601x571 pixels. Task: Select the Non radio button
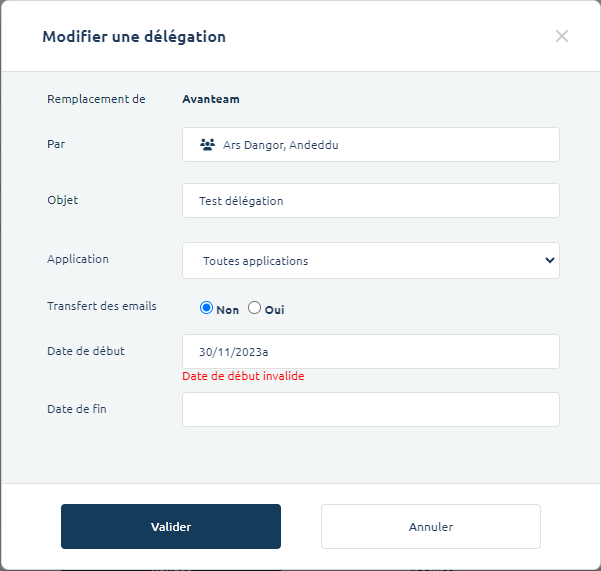tap(207, 308)
